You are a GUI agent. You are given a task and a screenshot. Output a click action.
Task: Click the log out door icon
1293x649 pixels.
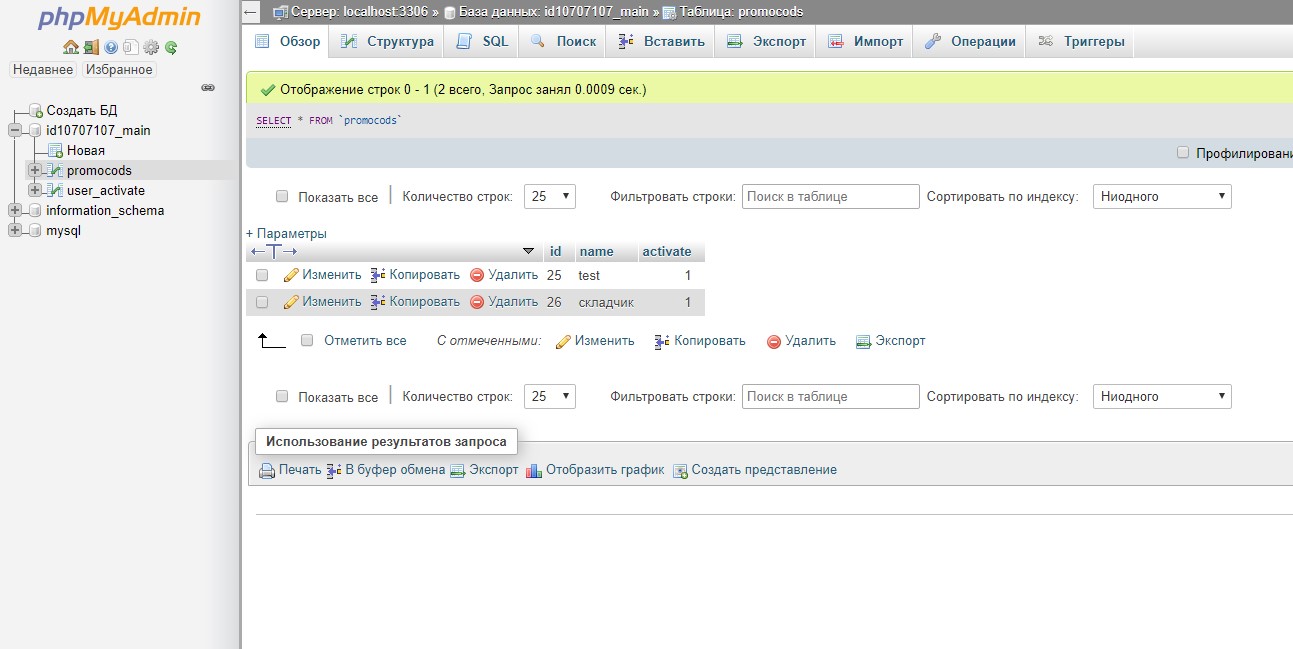pyautogui.click(x=90, y=47)
